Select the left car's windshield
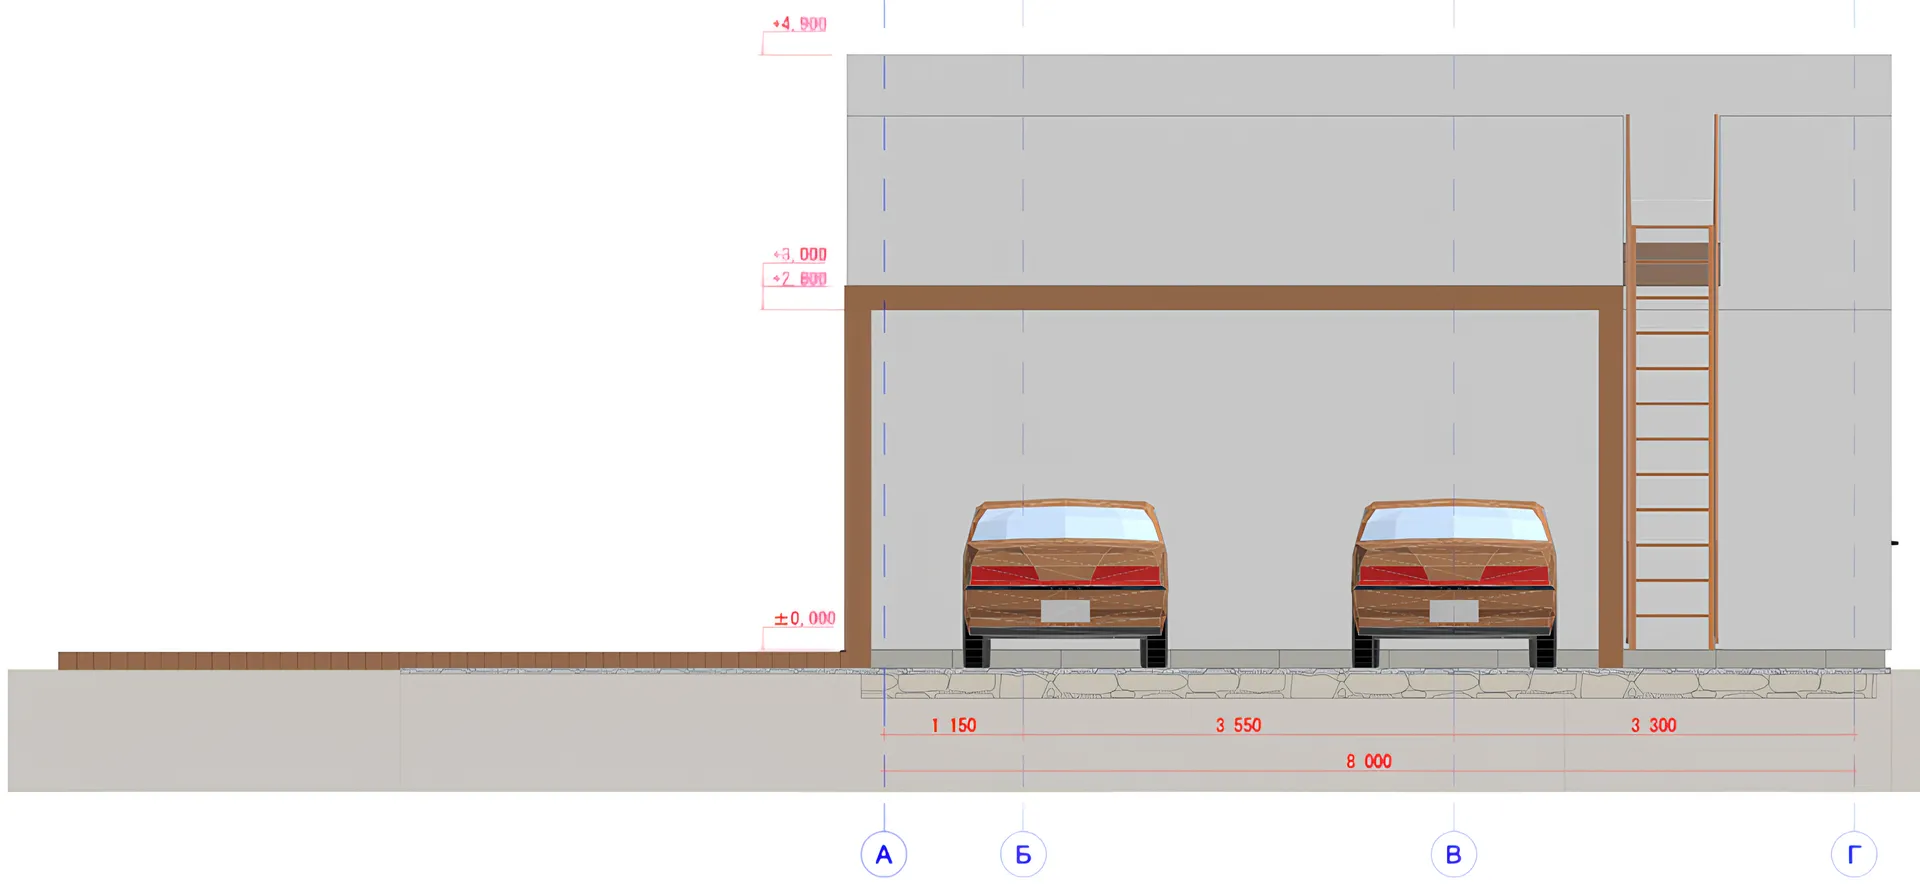The image size is (1920, 890). coord(1064,523)
